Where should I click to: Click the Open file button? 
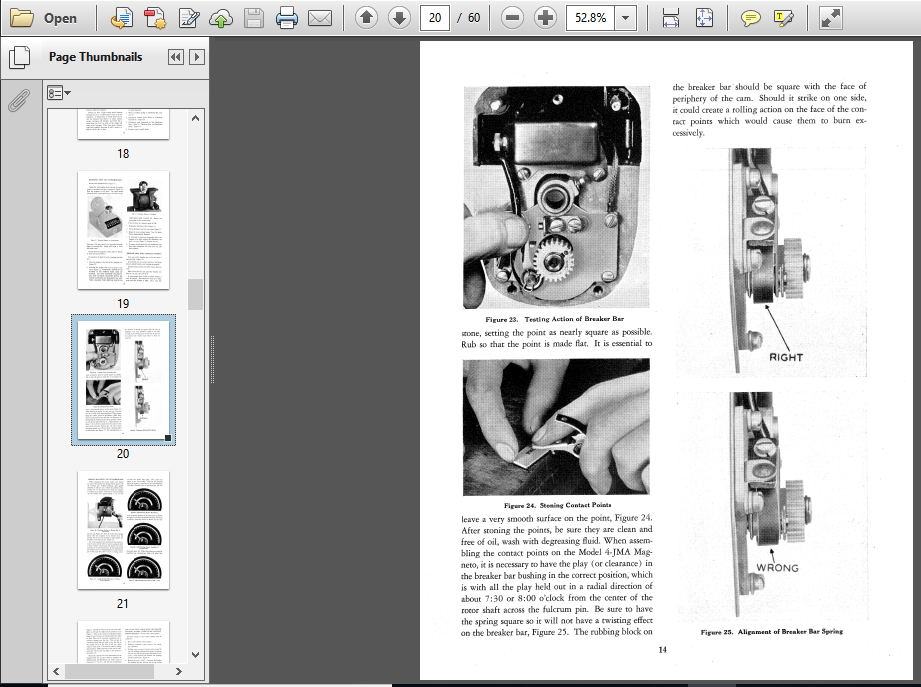point(44,18)
